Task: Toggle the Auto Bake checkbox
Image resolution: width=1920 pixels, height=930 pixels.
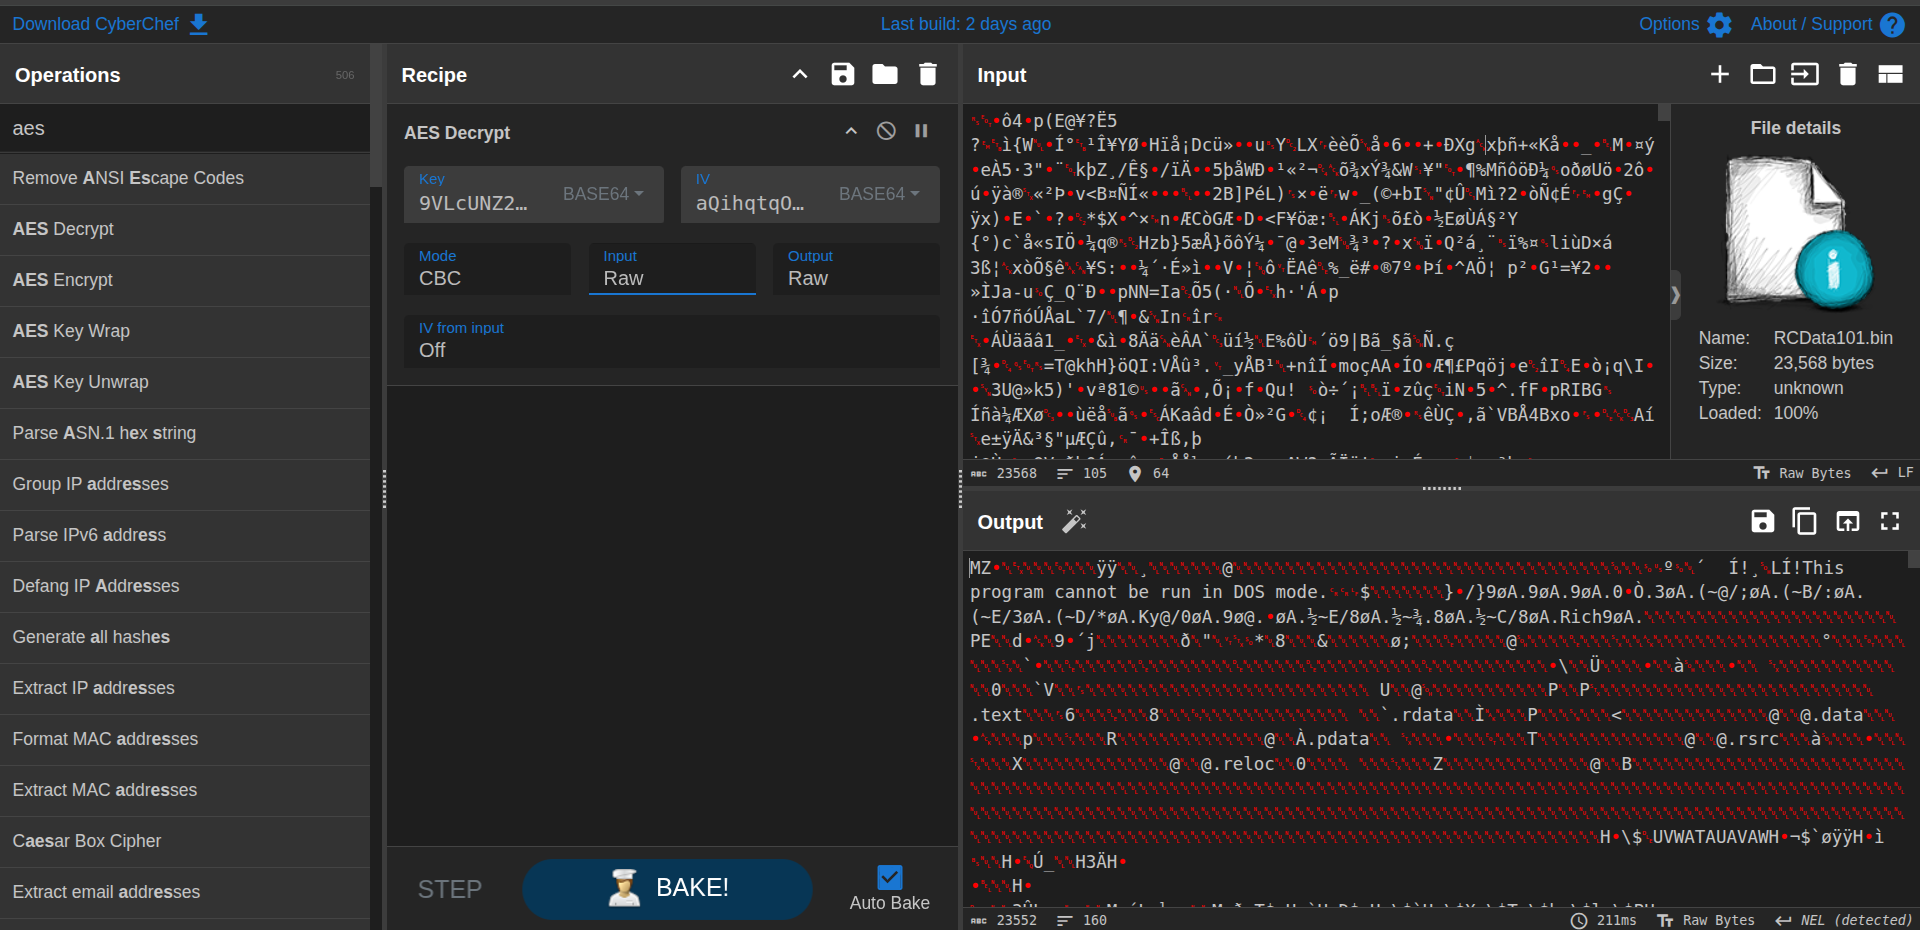Action: coord(889,877)
